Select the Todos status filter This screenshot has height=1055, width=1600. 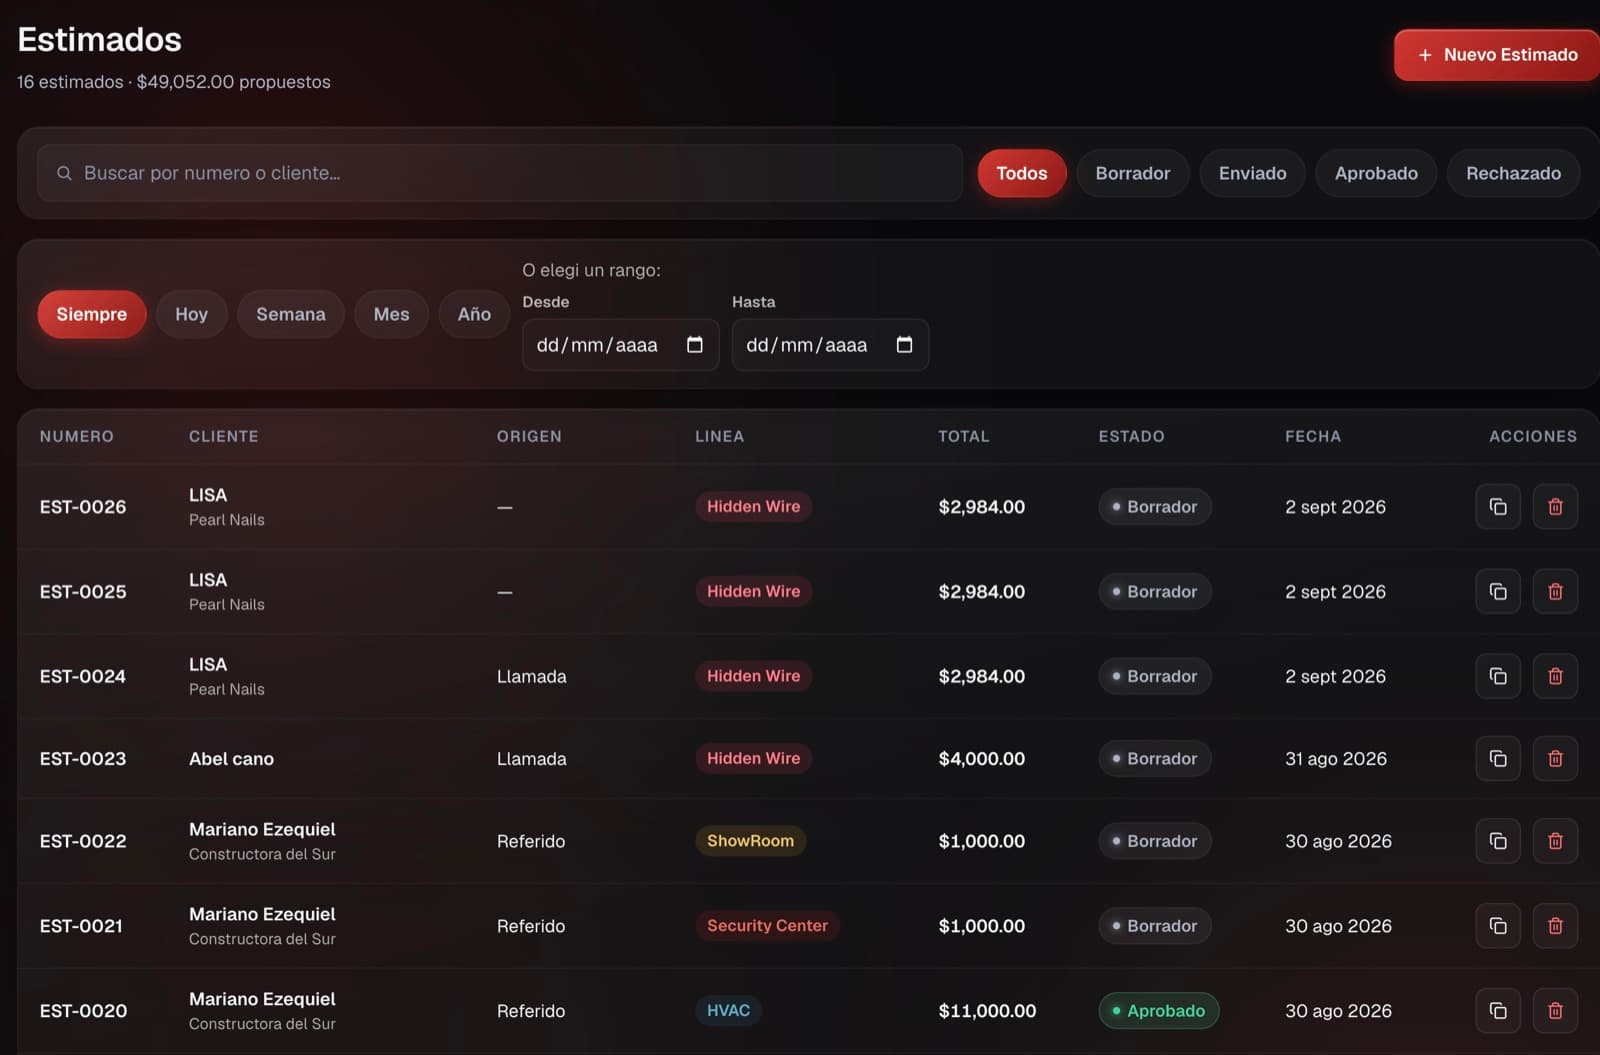1022,173
